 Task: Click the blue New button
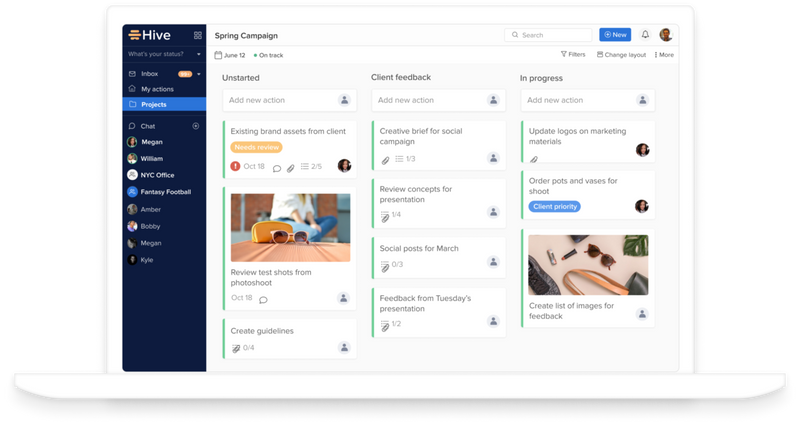615,35
